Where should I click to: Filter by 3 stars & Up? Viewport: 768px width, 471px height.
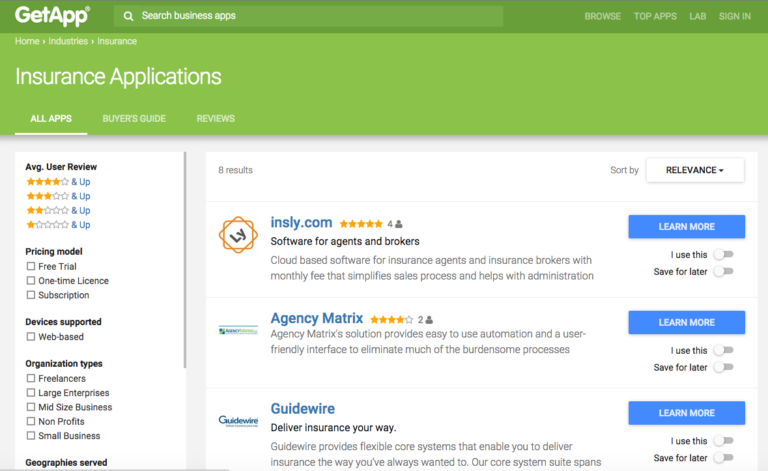[x=58, y=196]
